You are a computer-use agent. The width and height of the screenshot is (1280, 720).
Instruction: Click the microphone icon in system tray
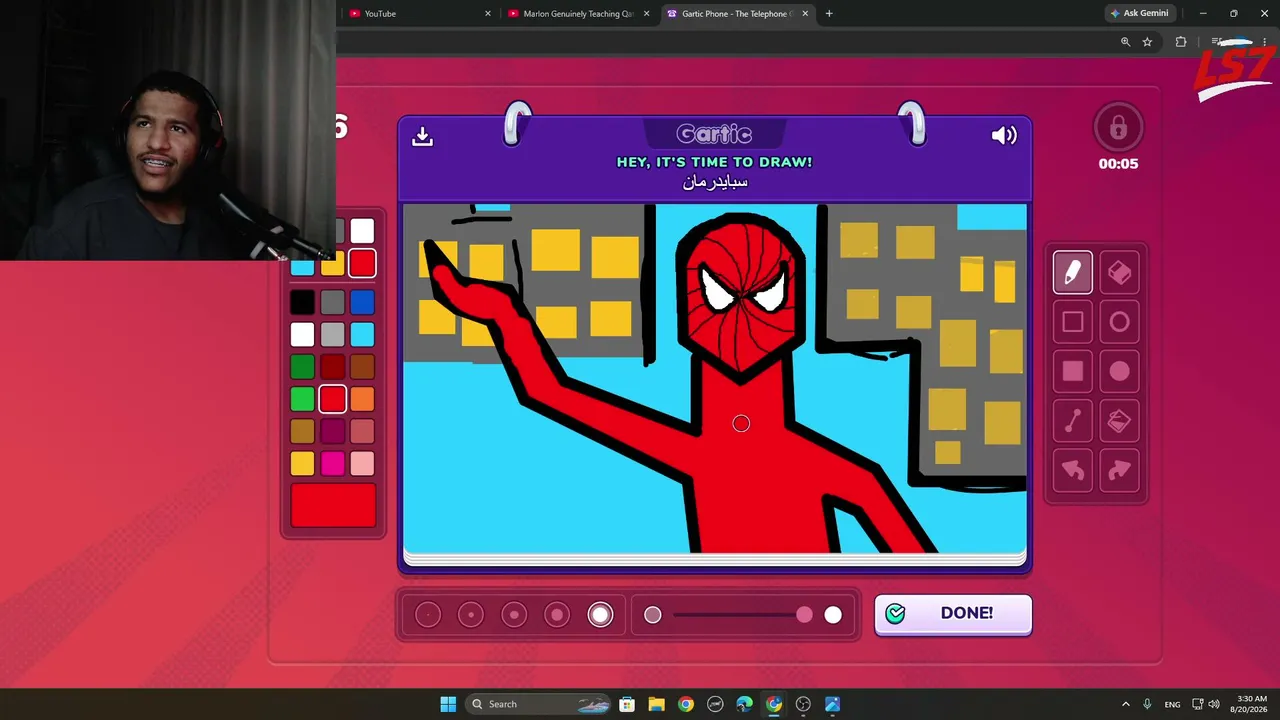pyautogui.click(x=1147, y=704)
